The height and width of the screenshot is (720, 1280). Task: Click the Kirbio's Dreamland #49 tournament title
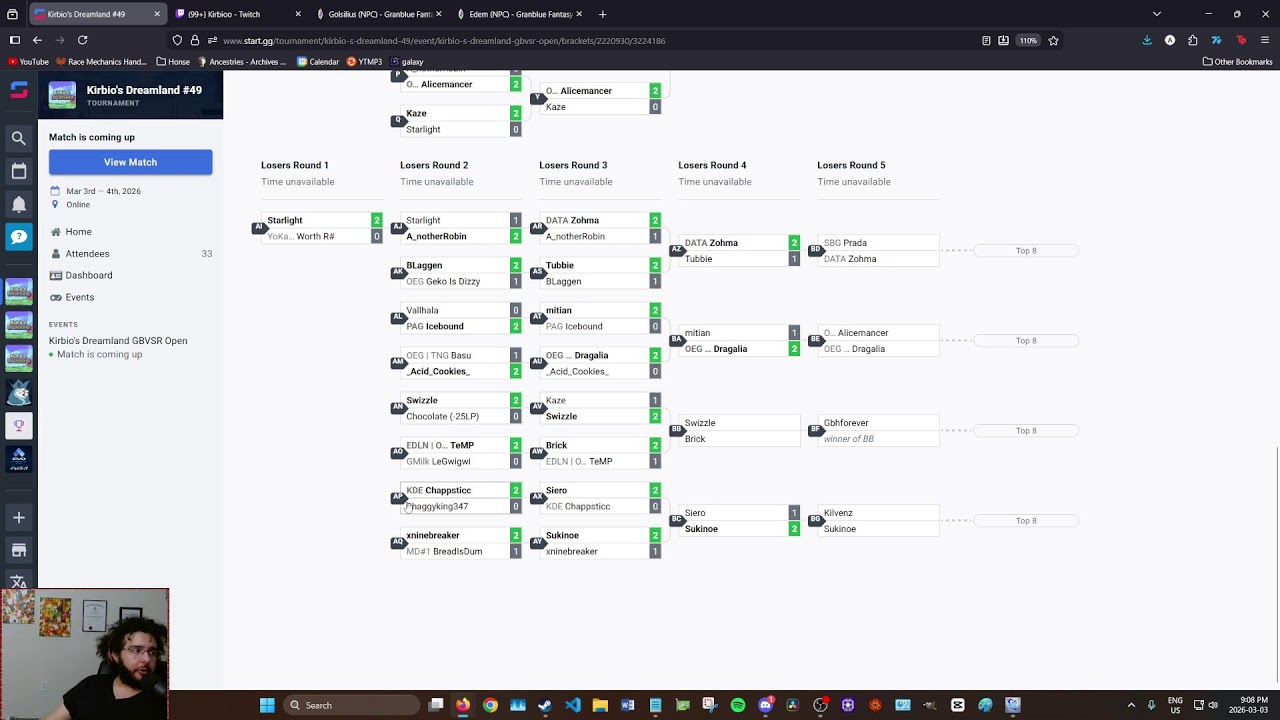pyautogui.click(x=144, y=90)
